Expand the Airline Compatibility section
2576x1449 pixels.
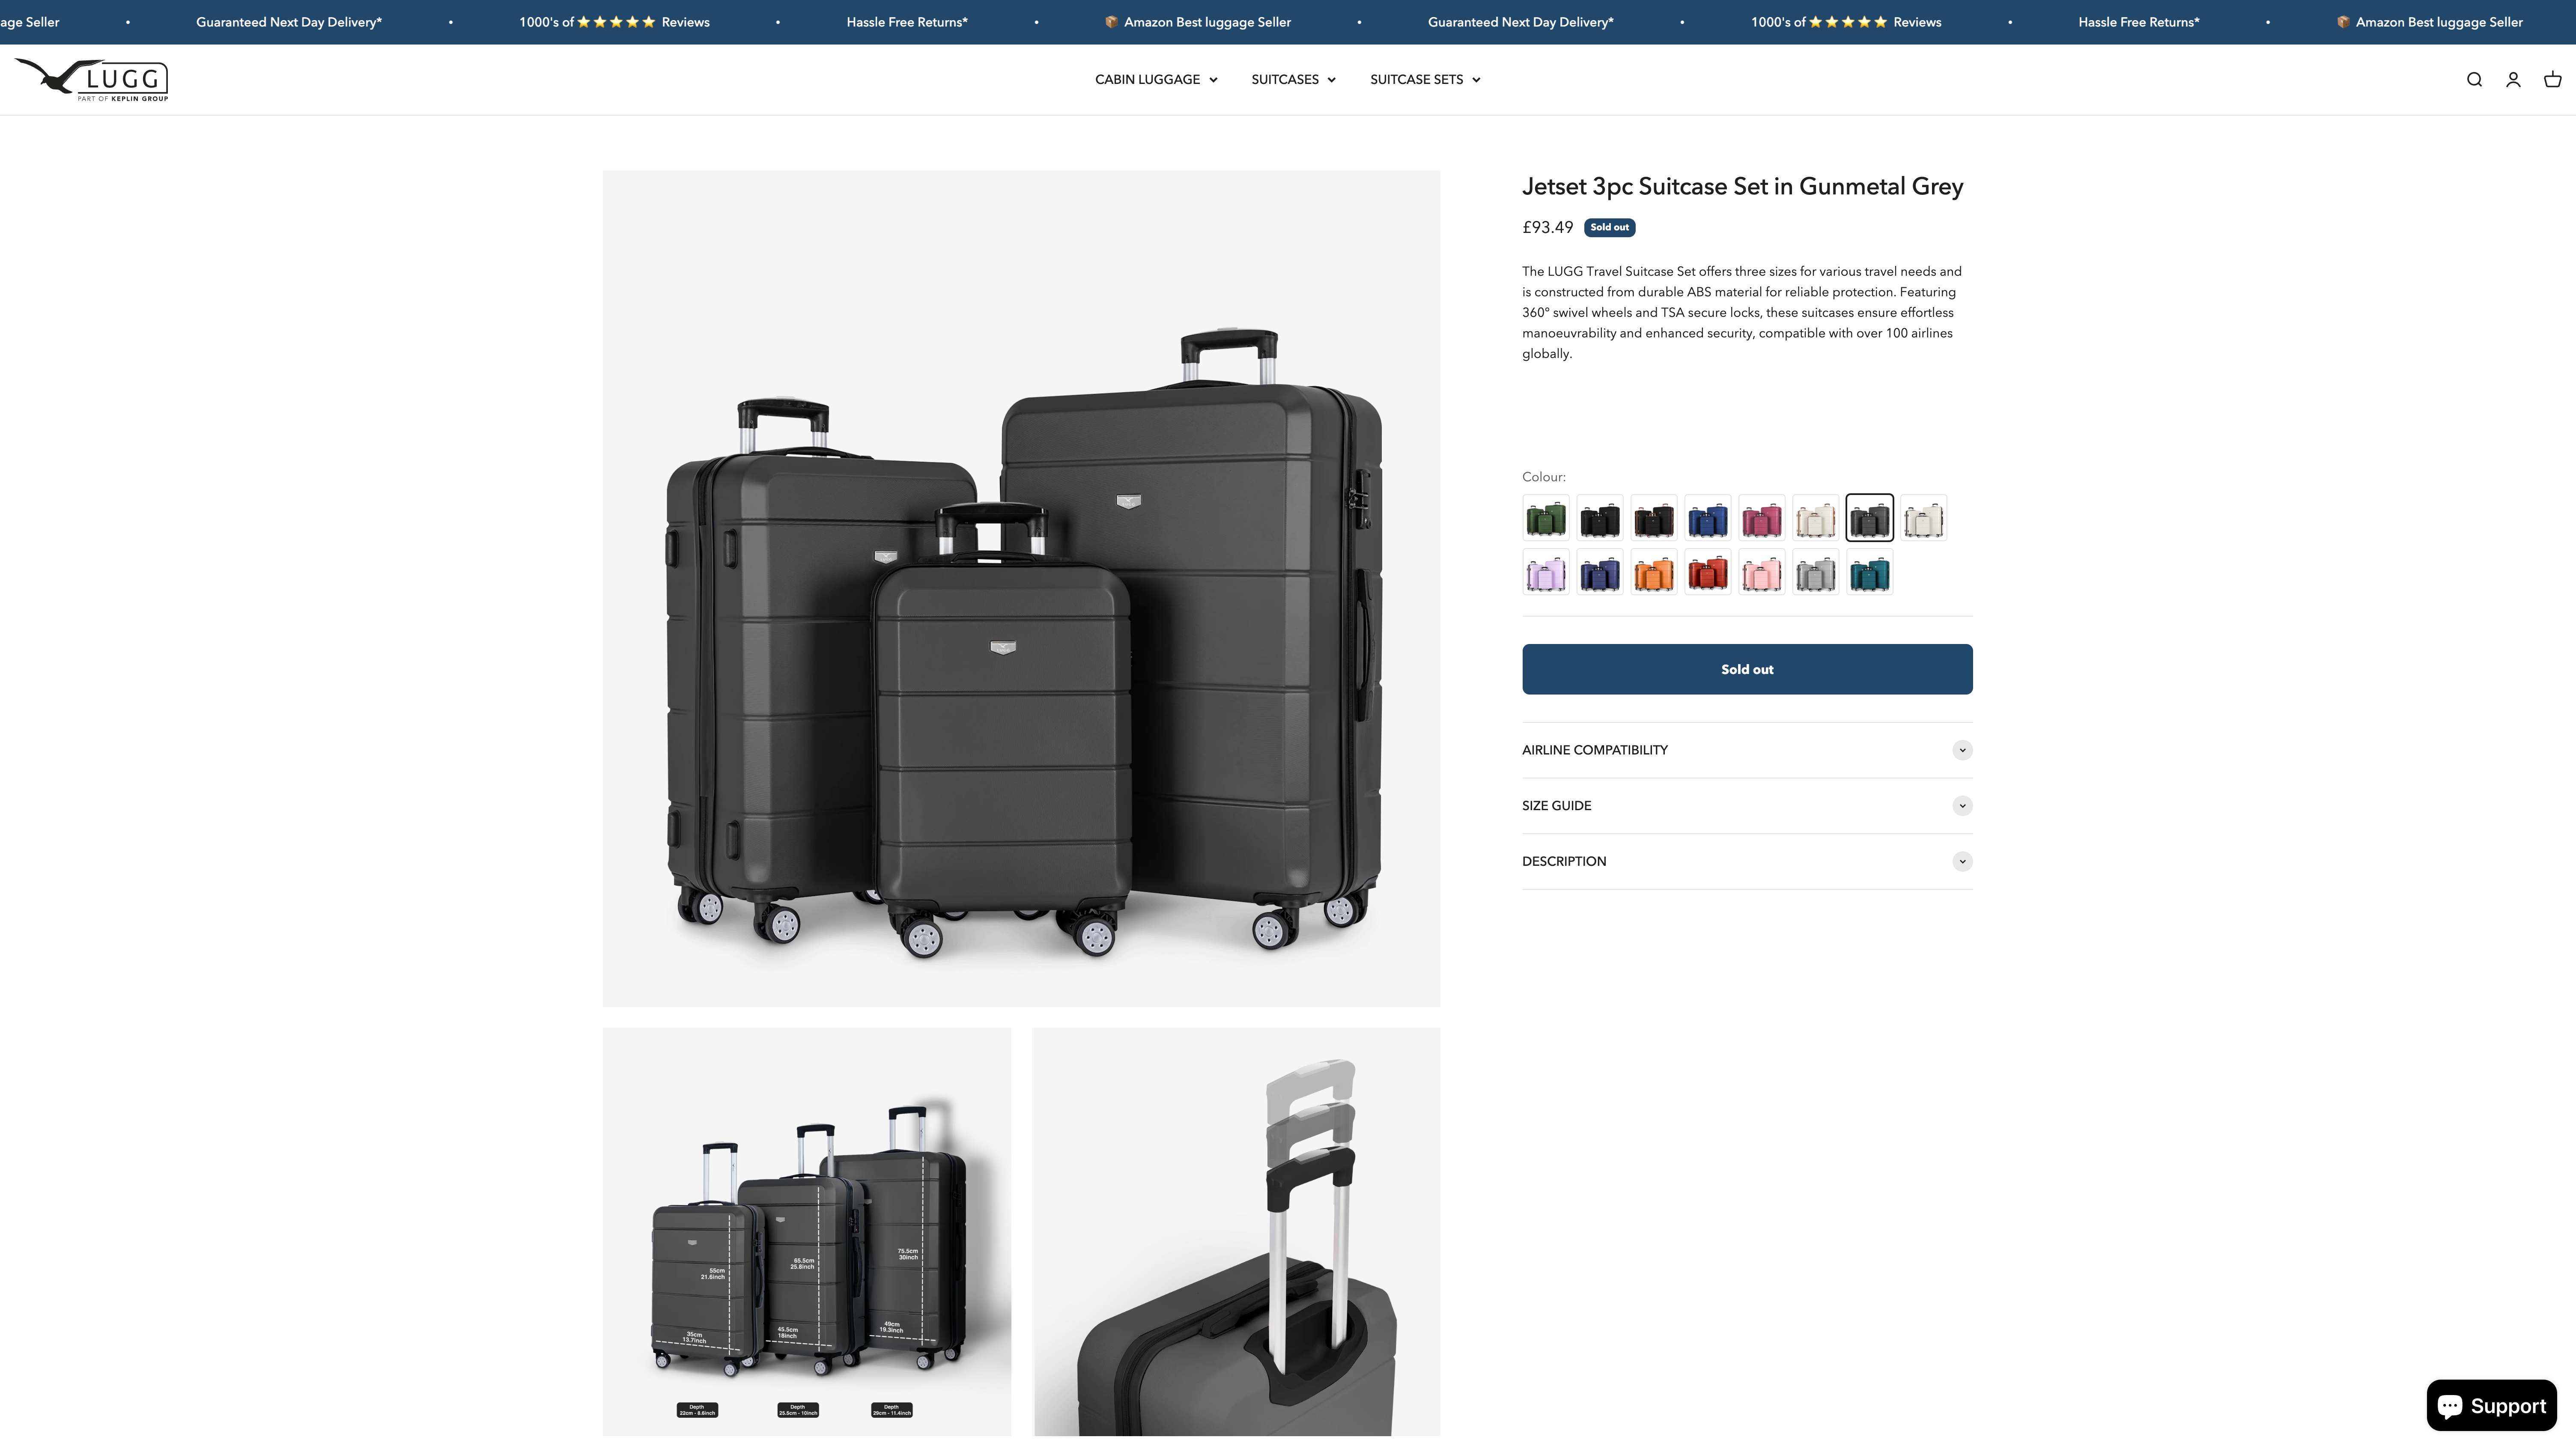click(1747, 750)
